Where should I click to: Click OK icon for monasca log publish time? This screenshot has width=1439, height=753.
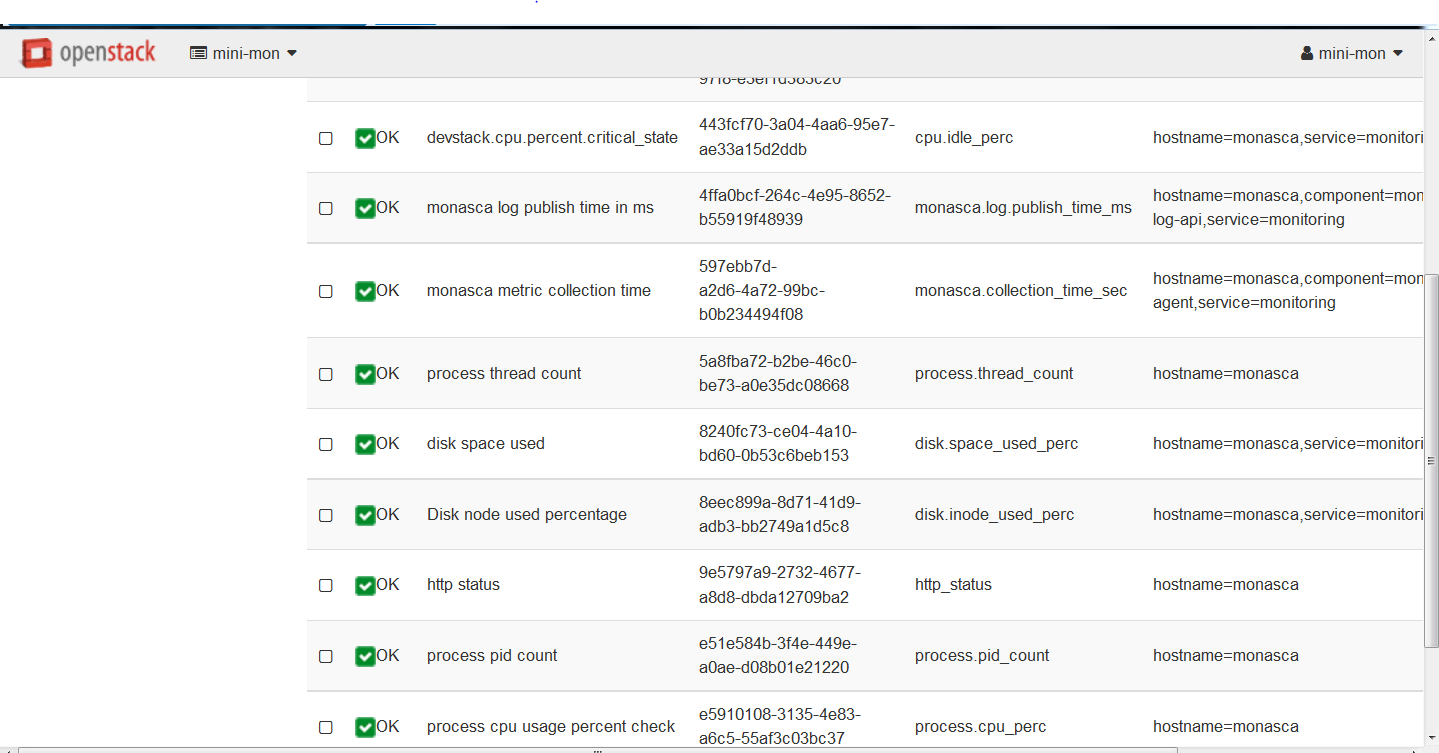pyautogui.click(x=365, y=208)
